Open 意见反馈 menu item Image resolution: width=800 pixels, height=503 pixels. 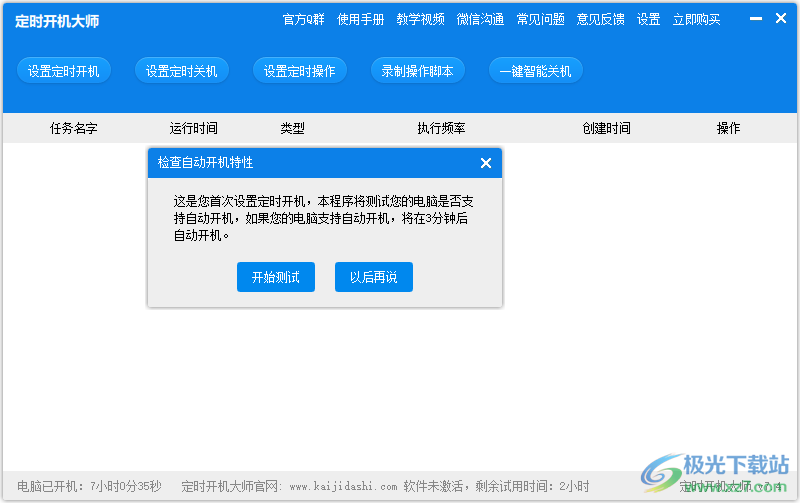click(601, 19)
